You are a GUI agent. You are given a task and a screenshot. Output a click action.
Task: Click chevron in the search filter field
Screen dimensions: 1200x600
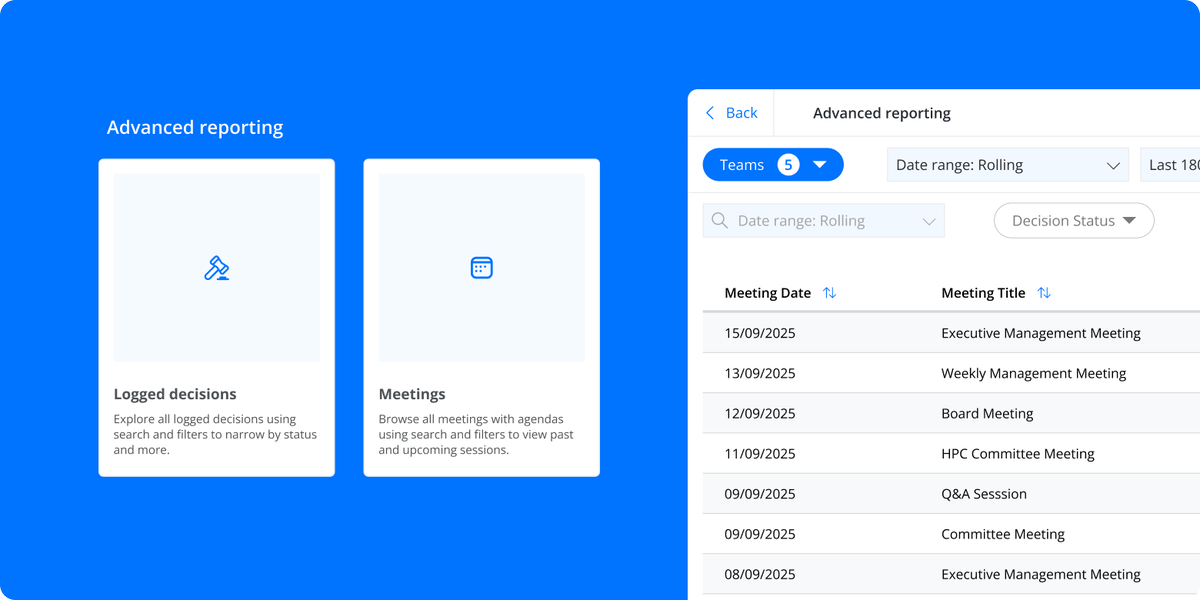[929, 221]
